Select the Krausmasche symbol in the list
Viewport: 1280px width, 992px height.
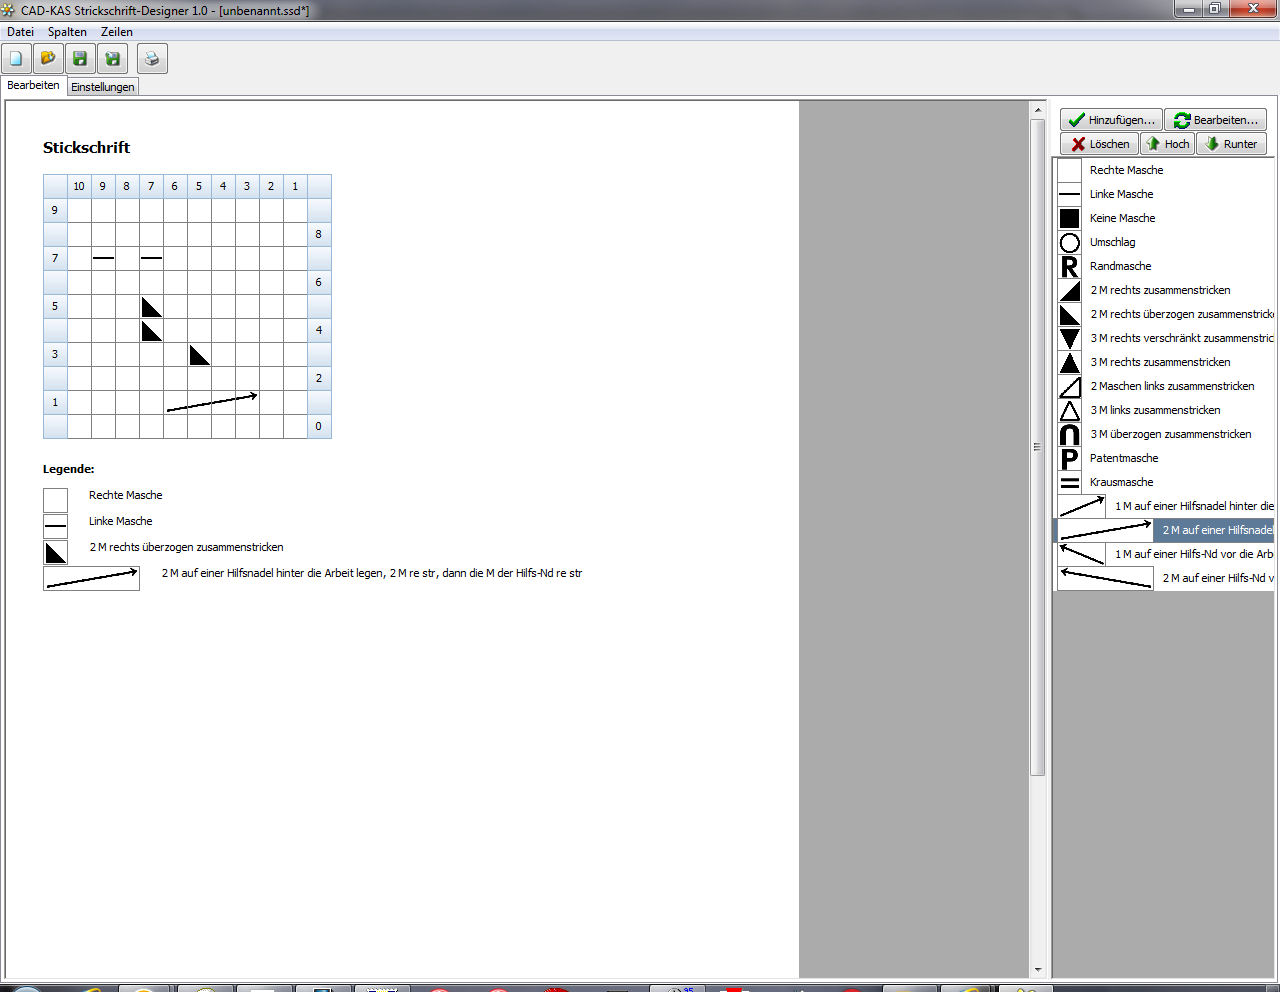(1070, 483)
